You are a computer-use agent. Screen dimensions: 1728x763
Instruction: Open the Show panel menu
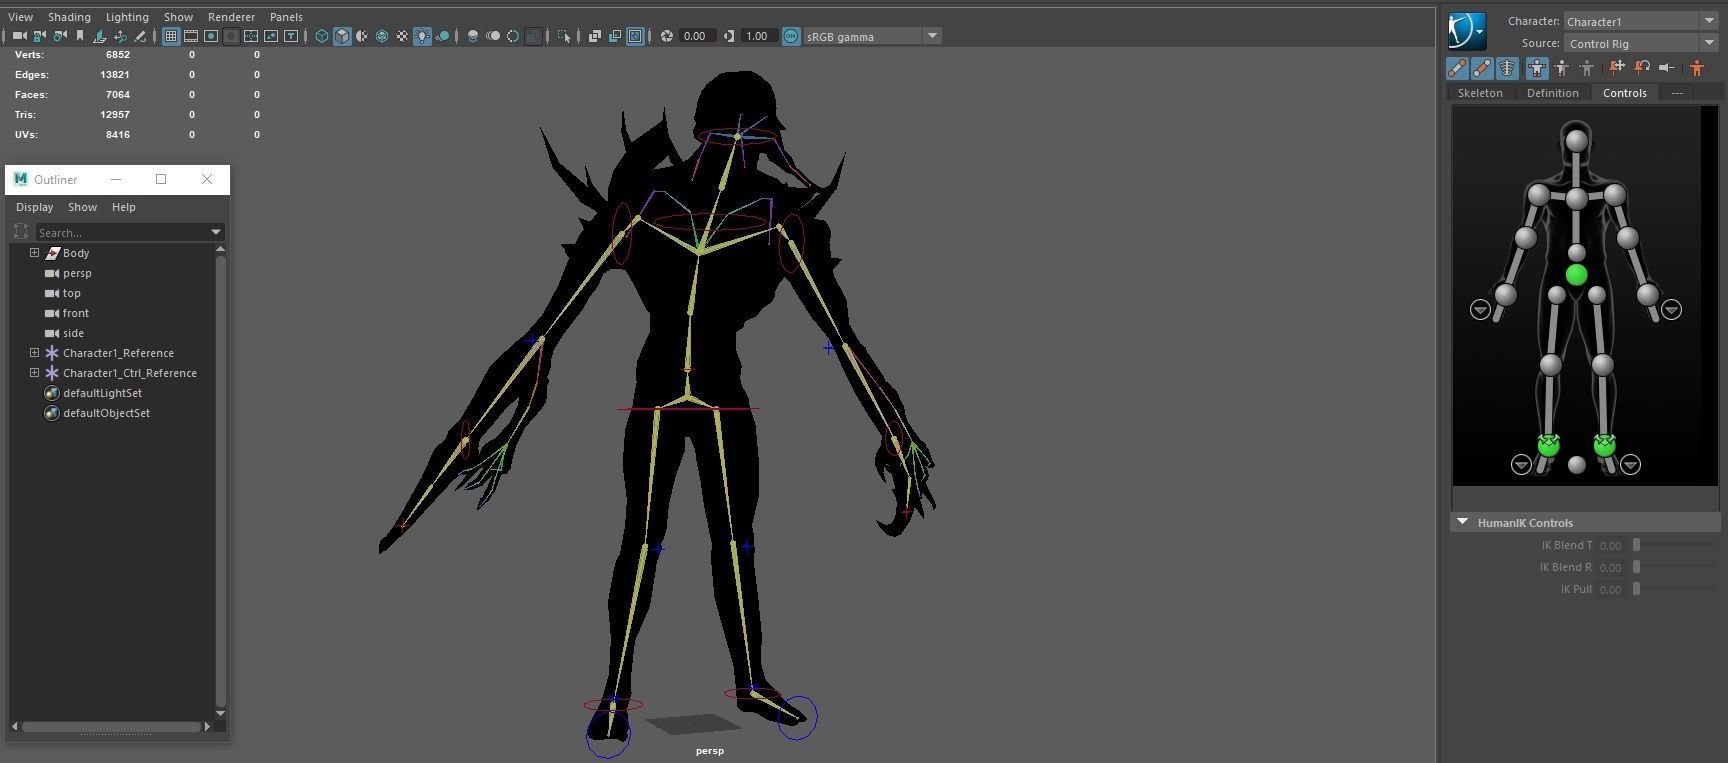coord(178,17)
